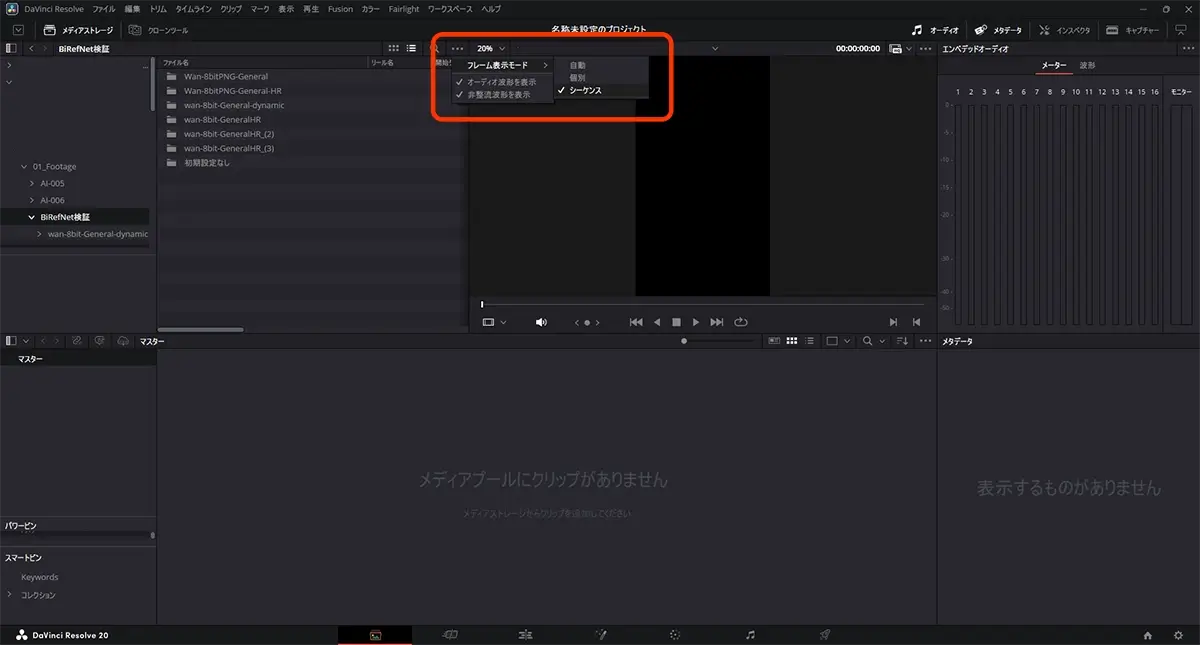The height and width of the screenshot is (645, 1200).
Task: Mute viewer audio with speaker icon
Action: click(x=541, y=321)
